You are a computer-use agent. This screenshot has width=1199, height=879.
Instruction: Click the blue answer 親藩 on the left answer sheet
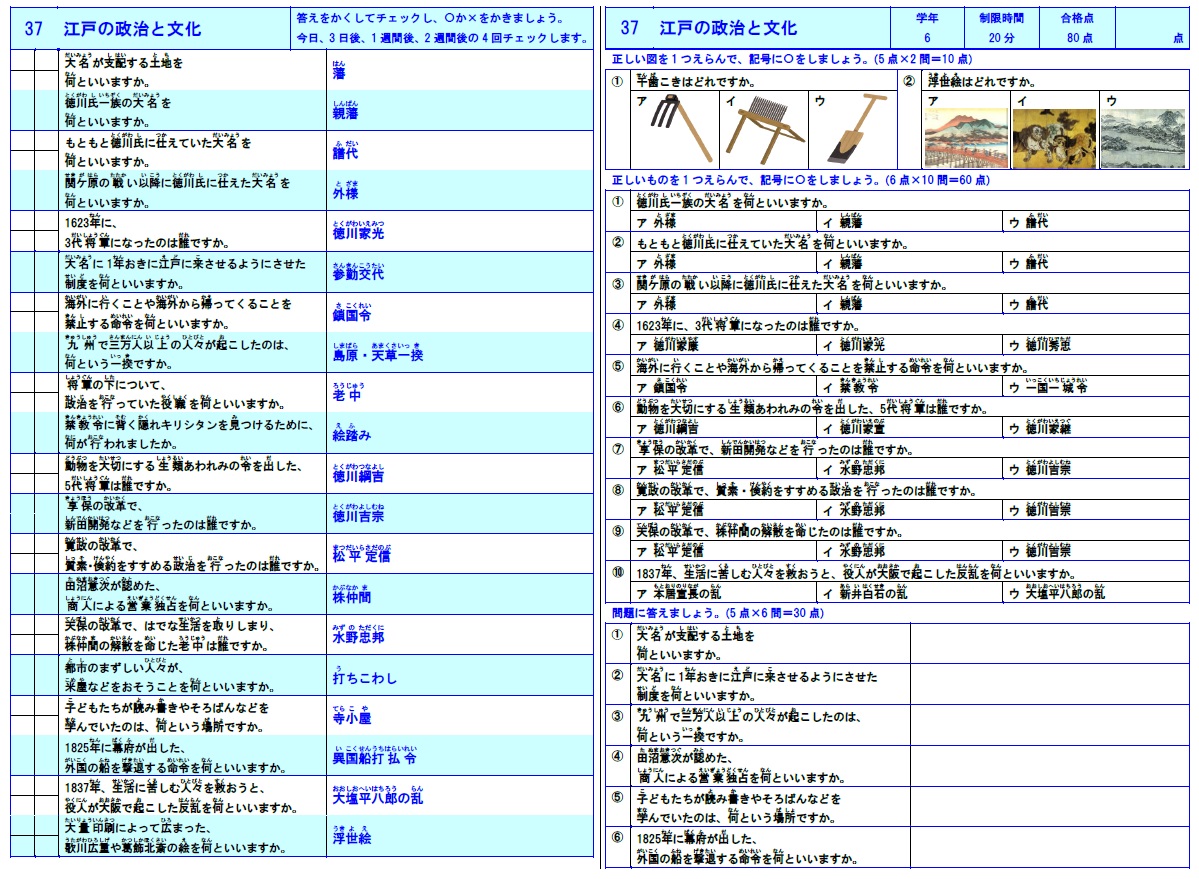pyautogui.click(x=345, y=112)
